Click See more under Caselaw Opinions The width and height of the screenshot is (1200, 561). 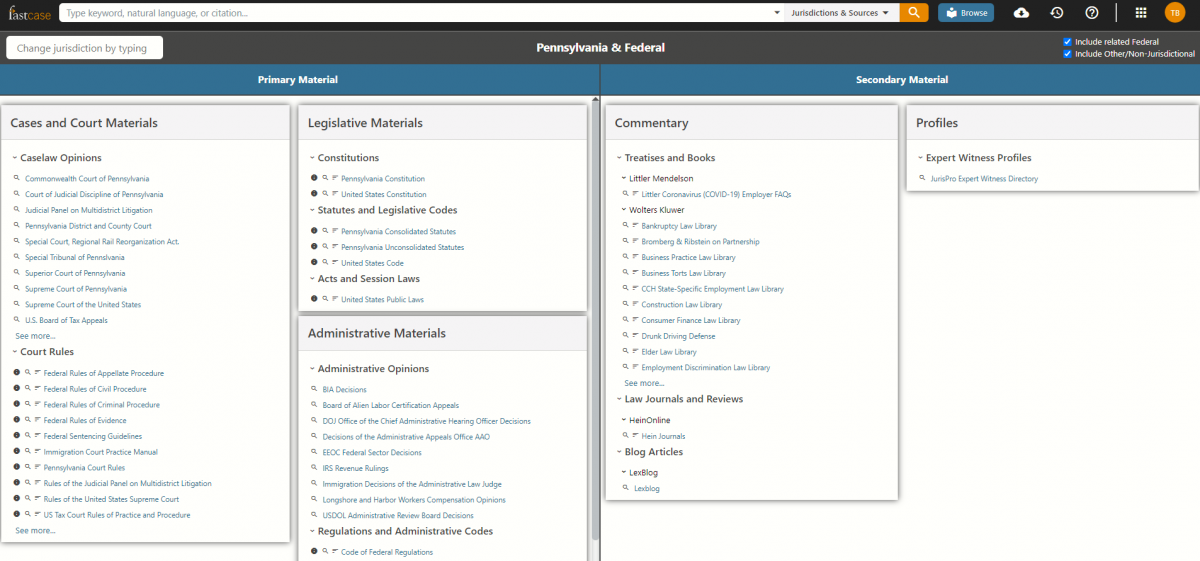point(35,336)
